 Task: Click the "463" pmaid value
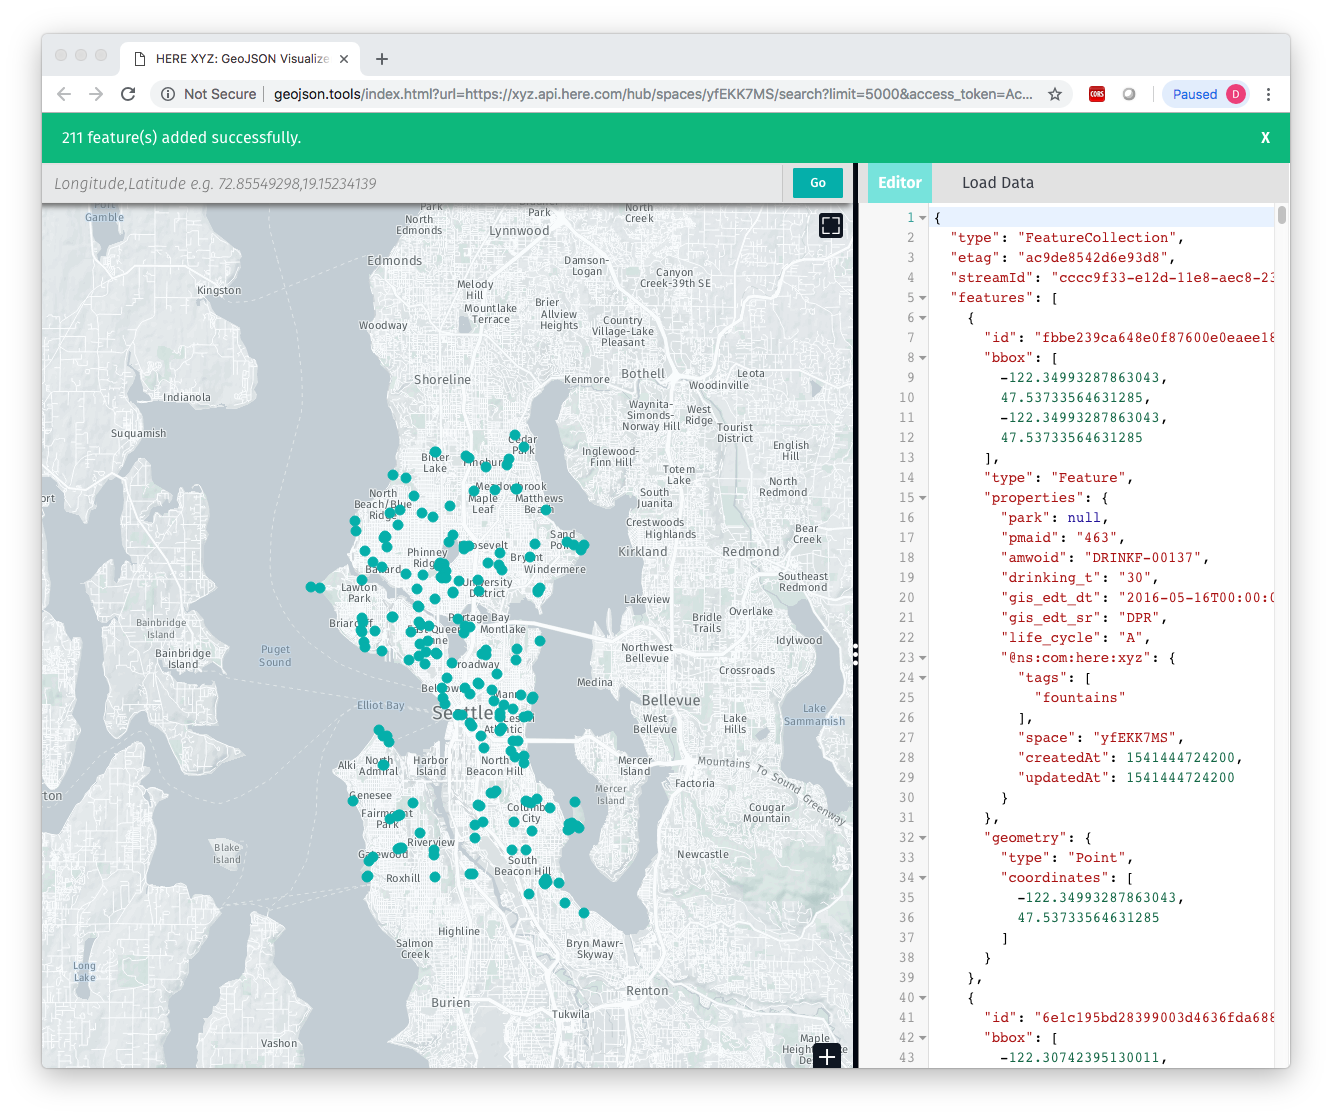(1096, 538)
